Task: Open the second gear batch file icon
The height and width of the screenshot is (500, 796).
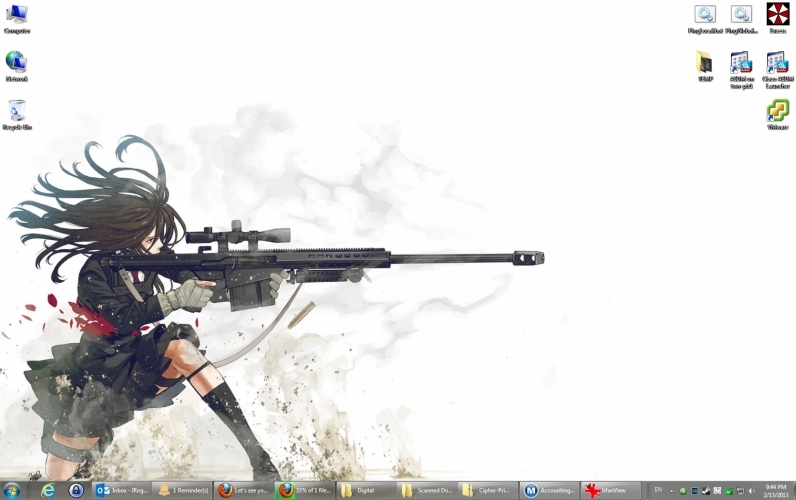Action: (741, 19)
